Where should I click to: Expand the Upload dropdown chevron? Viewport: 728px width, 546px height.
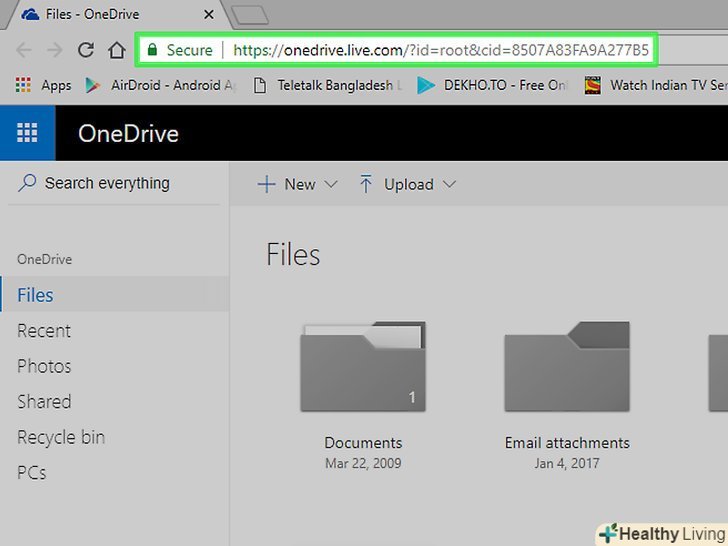pyautogui.click(x=449, y=184)
